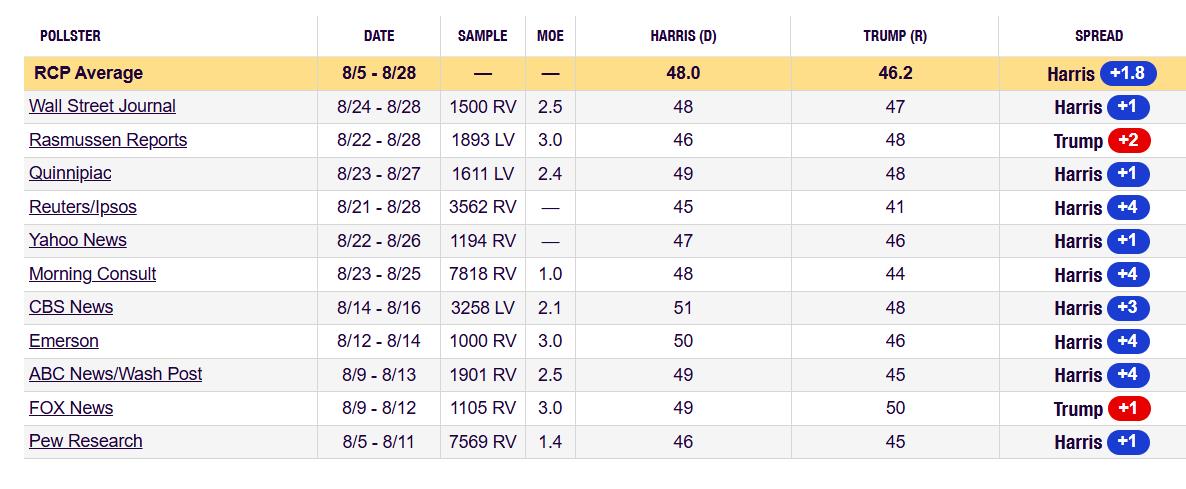
Task: Click the Quinnipiac pollster link
Action: coord(70,173)
